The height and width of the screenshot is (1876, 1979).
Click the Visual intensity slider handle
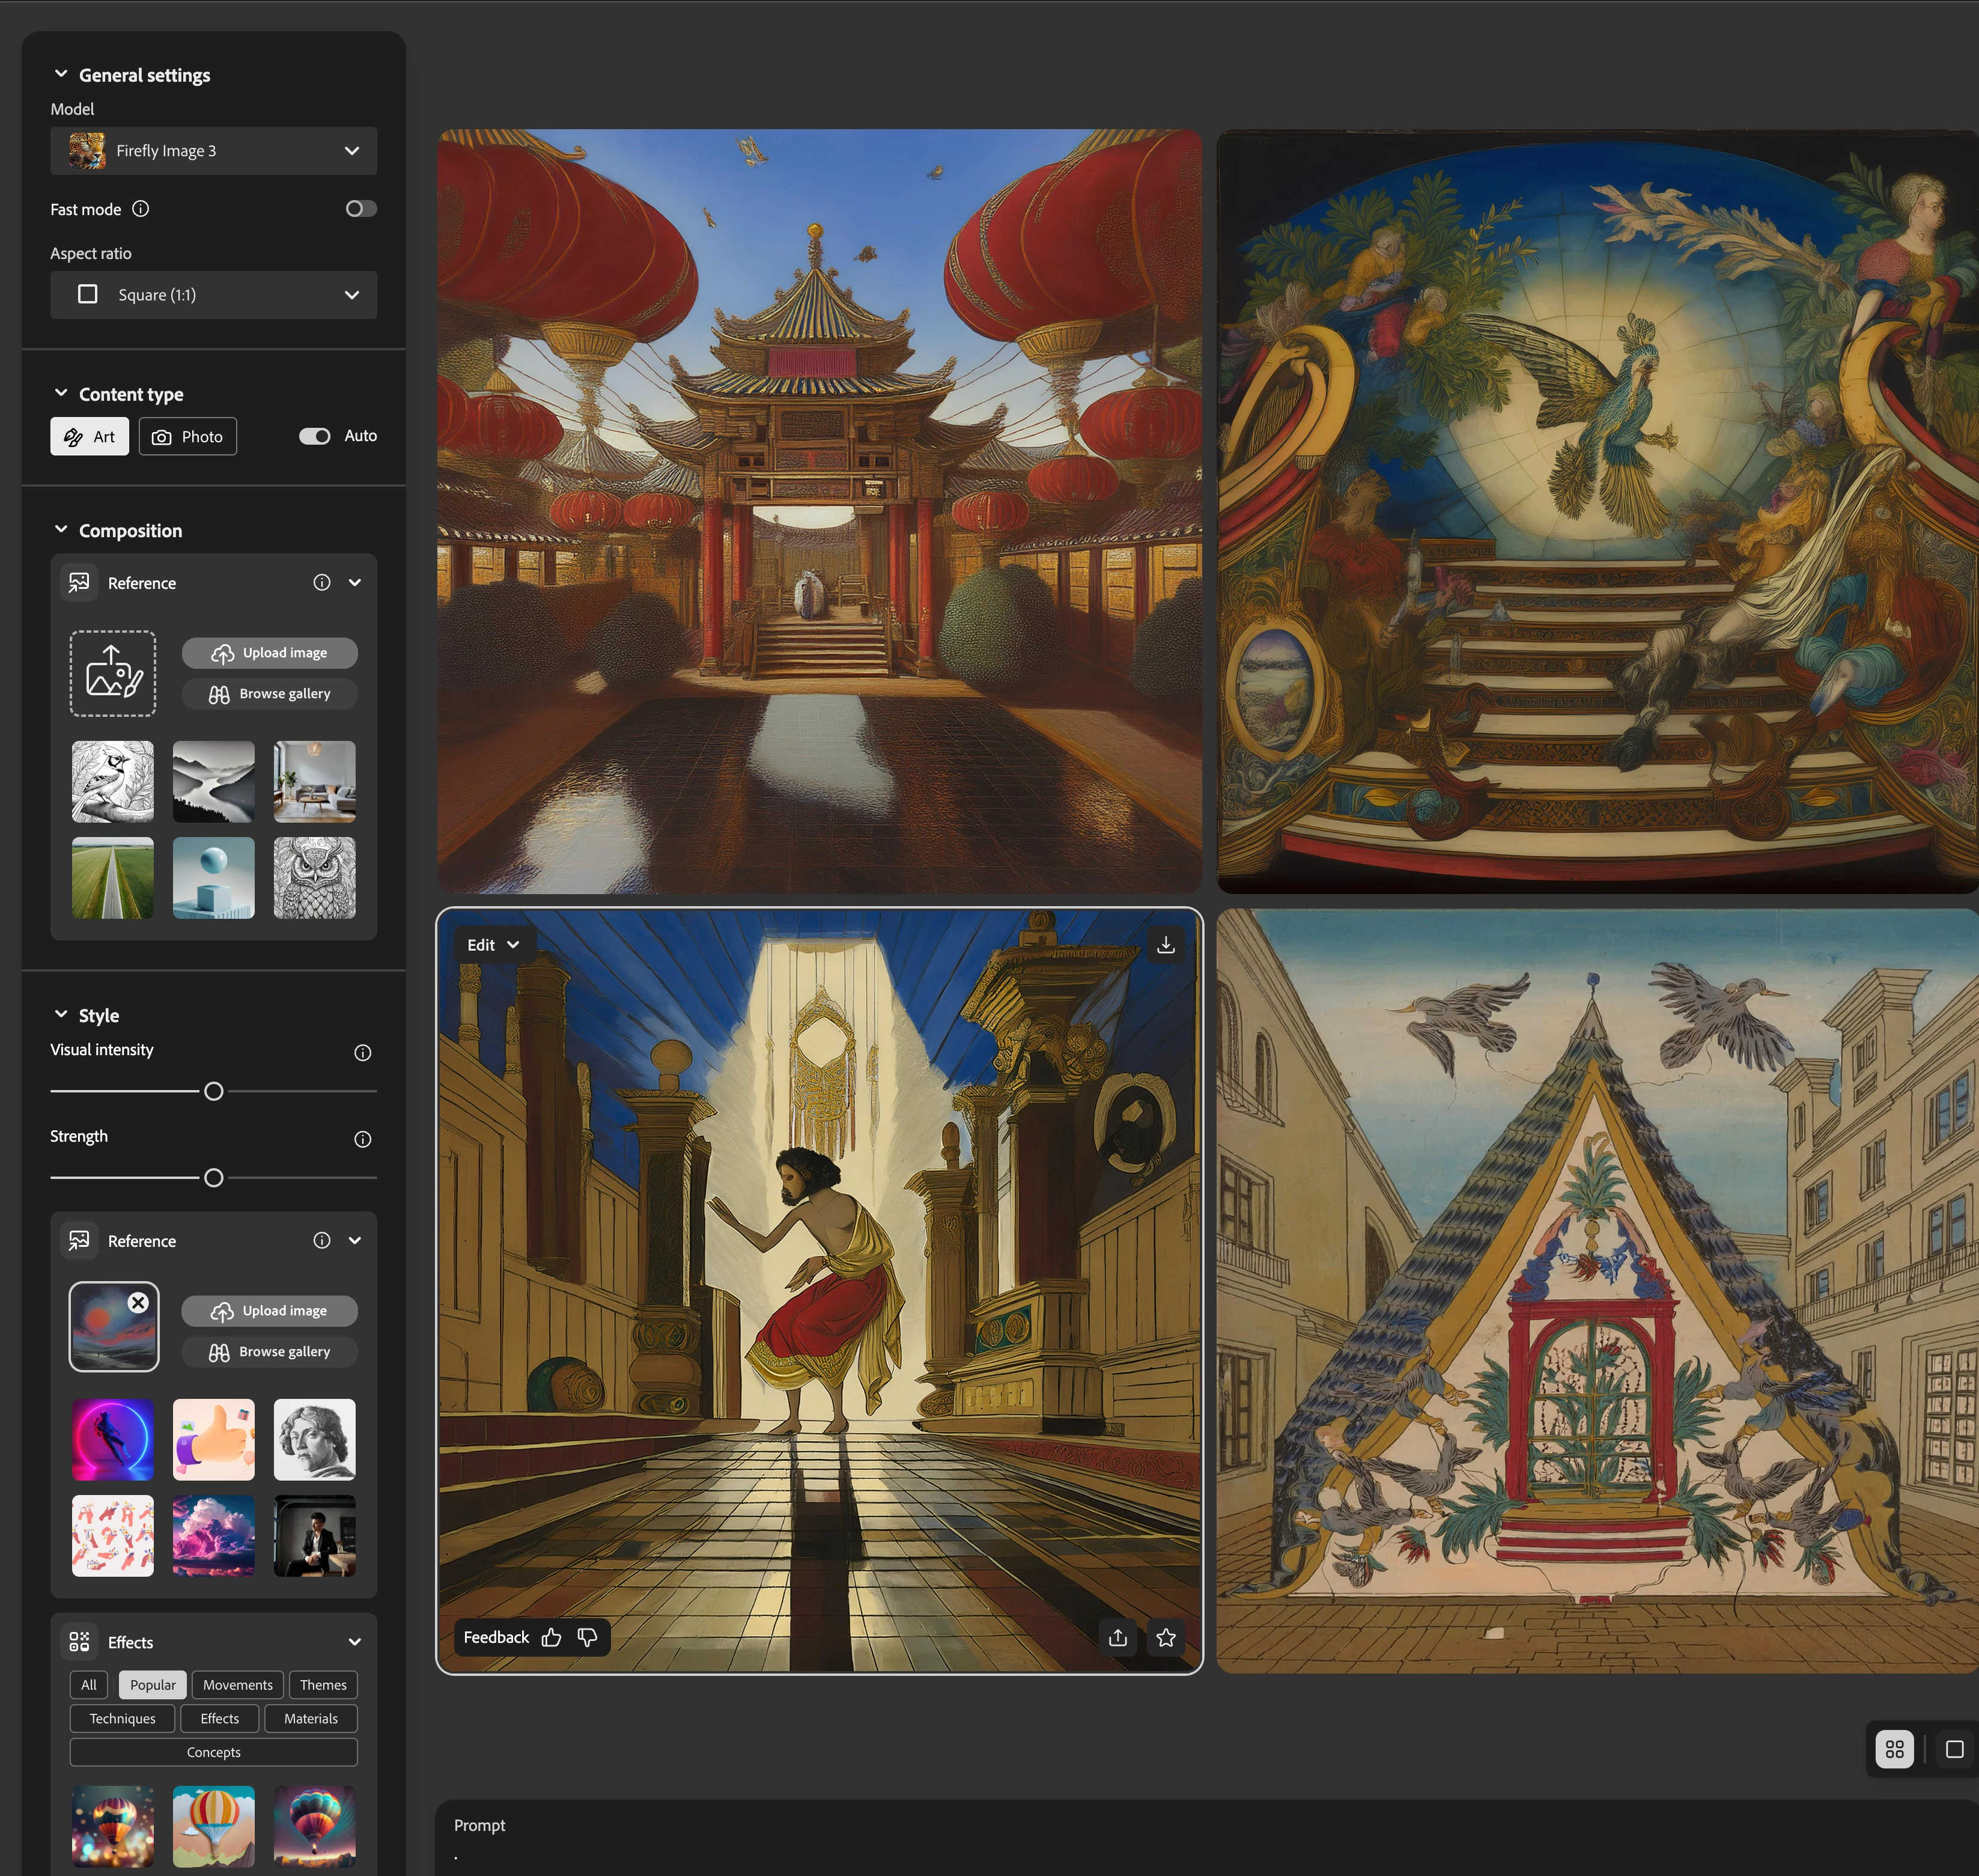click(x=213, y=1091)
